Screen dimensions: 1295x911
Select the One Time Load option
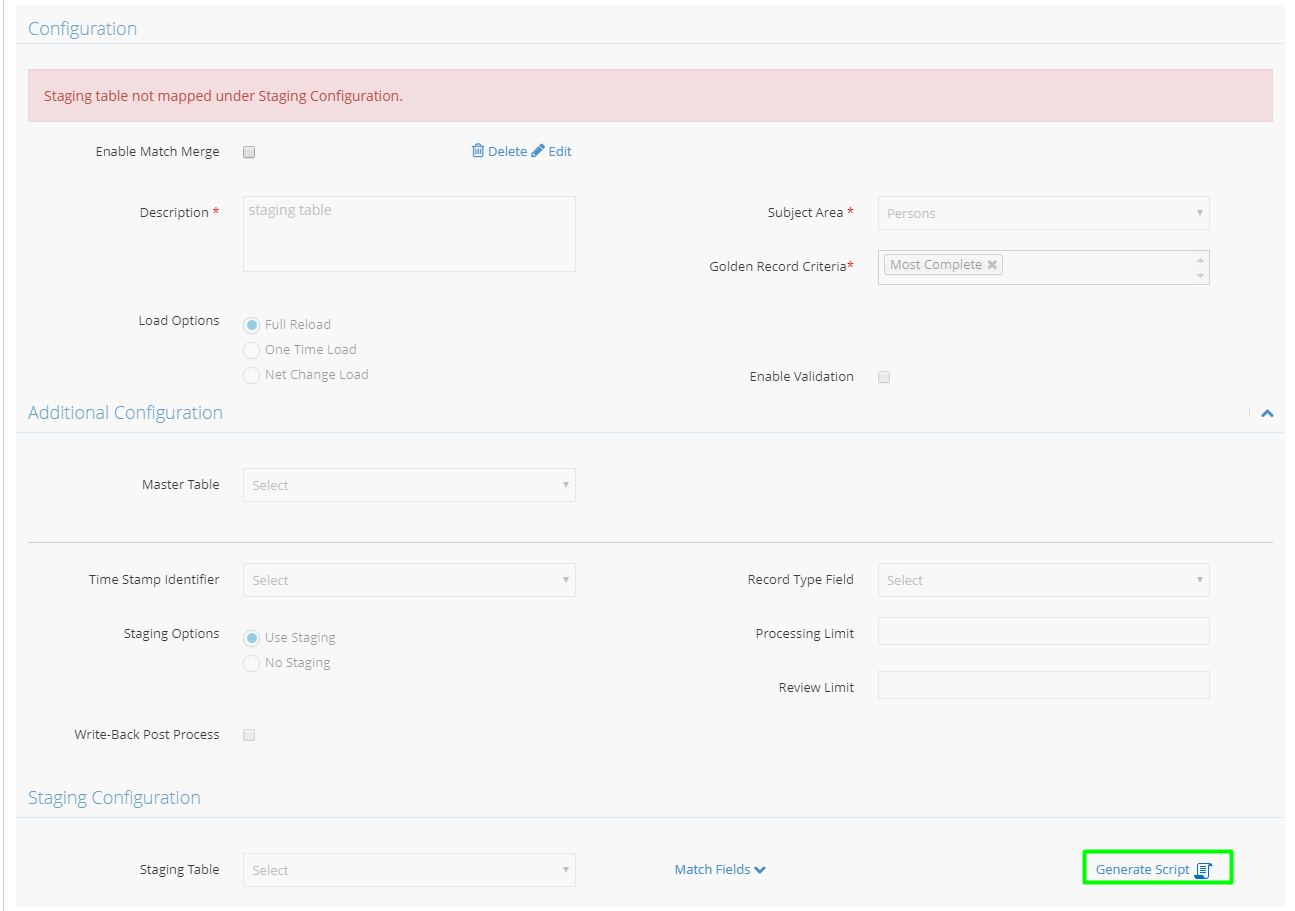[x=252, y=350]
